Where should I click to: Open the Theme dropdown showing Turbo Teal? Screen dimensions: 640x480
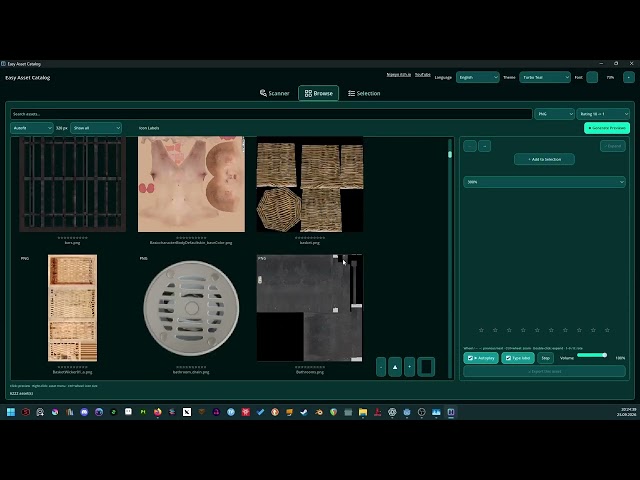point(545,77)
